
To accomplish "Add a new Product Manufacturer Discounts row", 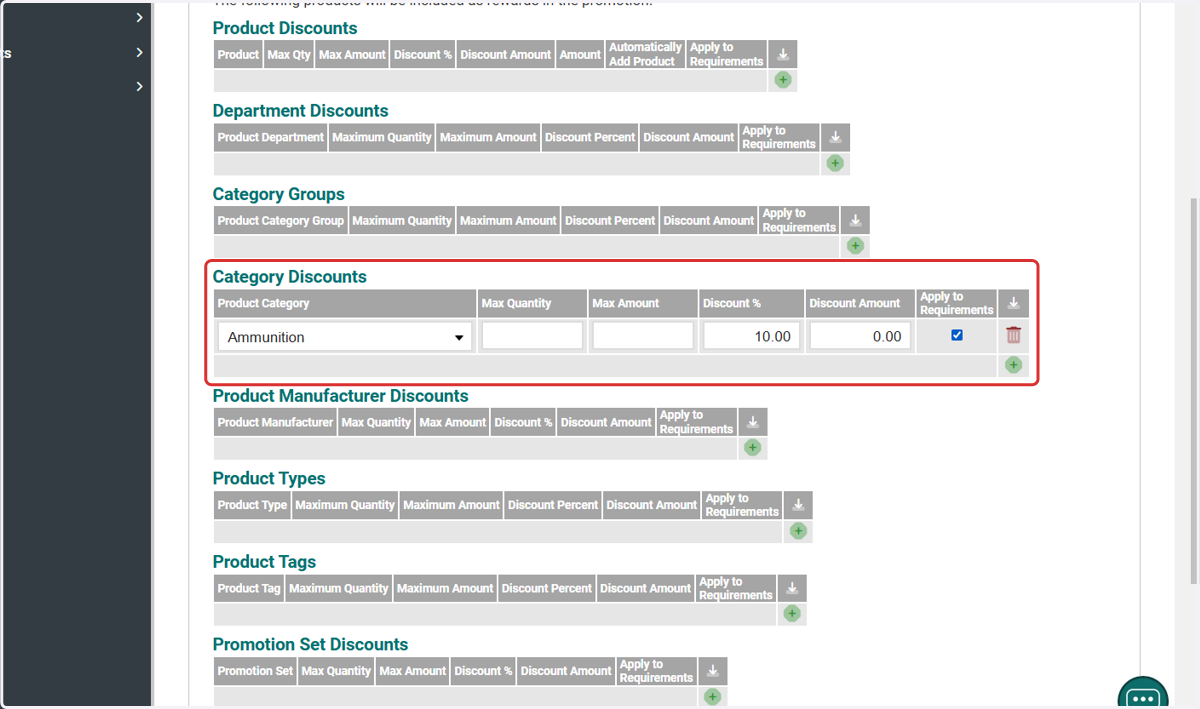I will pyautogui.click(x=753, y=447).
